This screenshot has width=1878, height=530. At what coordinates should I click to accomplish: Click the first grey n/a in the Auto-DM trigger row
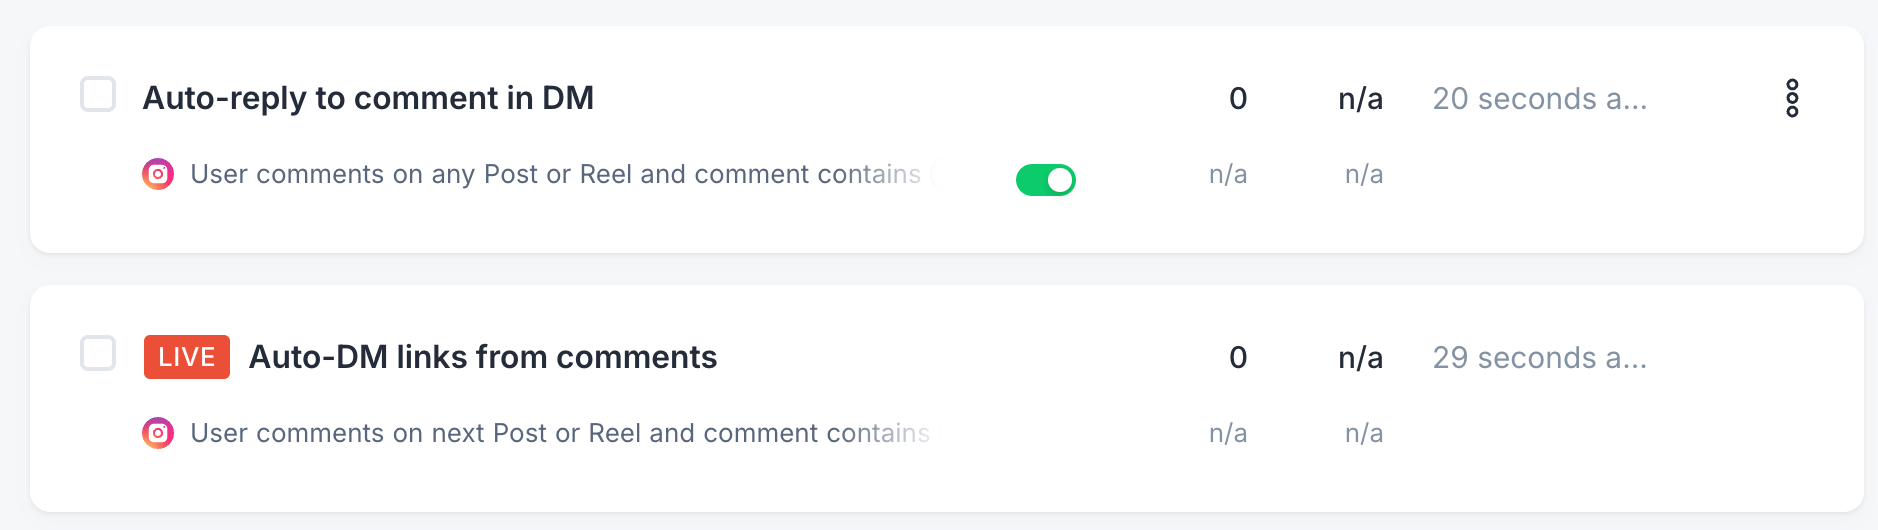1228,433
